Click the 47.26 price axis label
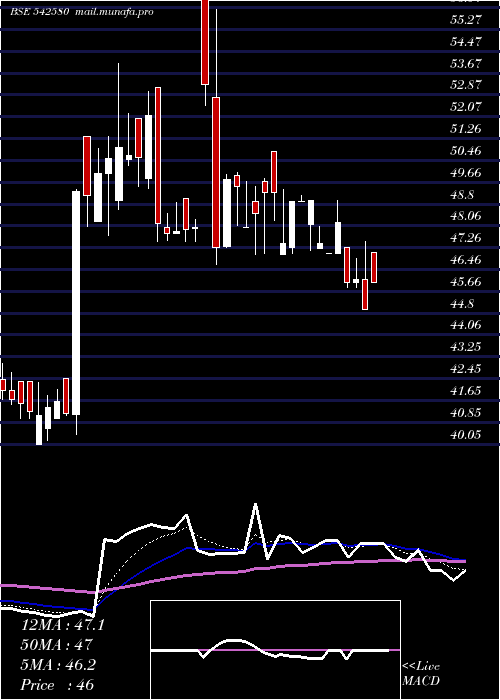 [467, 238]
